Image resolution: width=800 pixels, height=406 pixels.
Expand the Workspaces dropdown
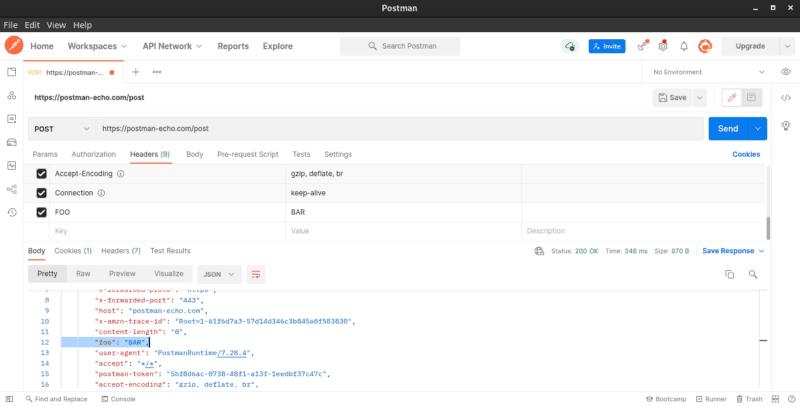click(97, 46)
